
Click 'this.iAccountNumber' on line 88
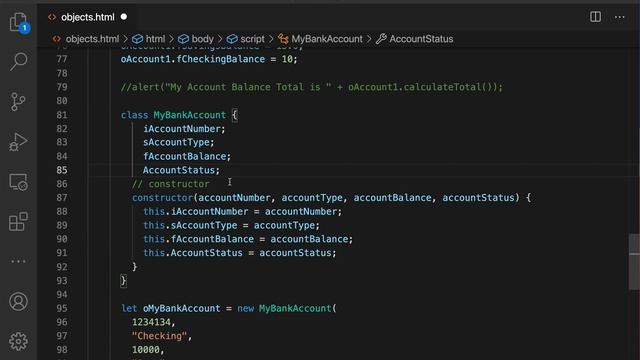[x=196, y=212]
